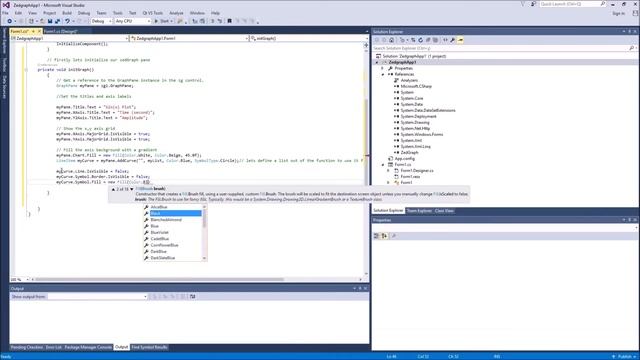Click the previous overload arrow in tooltip
Image resolution: width=640 pixels, height=360 pixels.
[113, 189]
